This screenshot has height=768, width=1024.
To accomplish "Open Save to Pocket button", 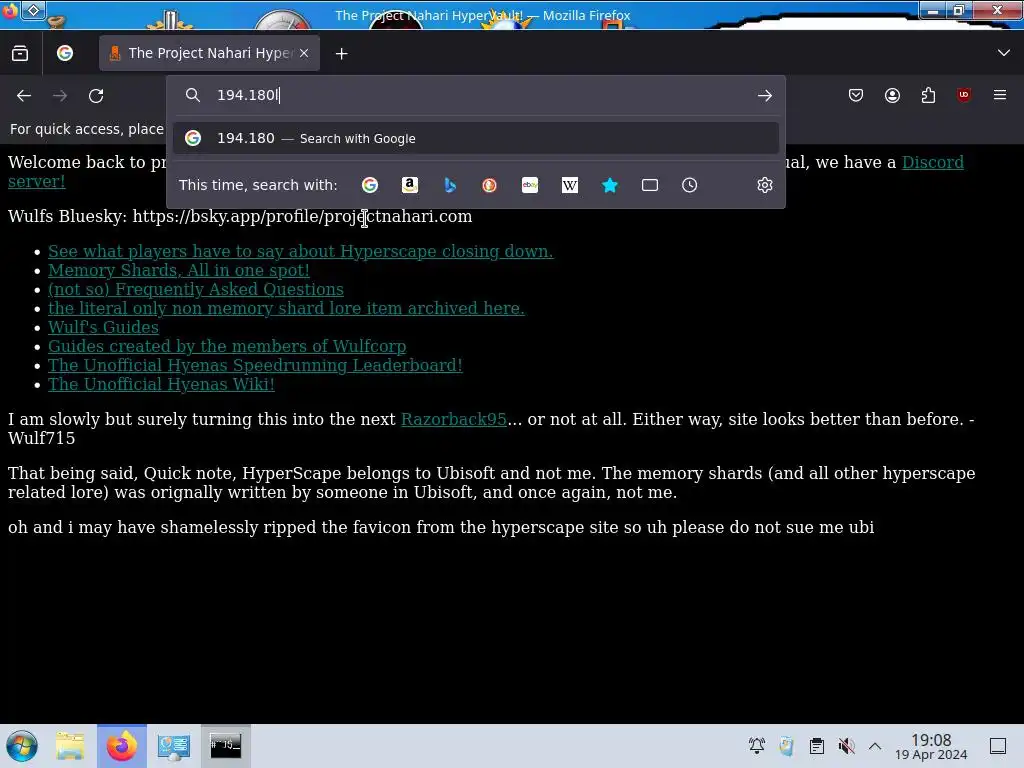I will coord(856,95).
